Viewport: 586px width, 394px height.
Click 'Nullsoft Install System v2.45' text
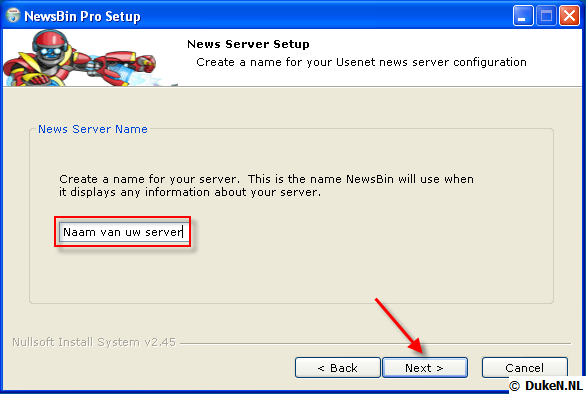coord(94,342)
